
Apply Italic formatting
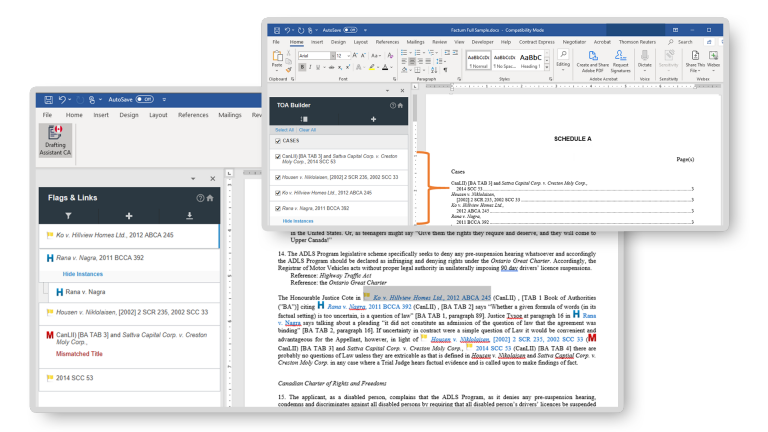point(310,67)
